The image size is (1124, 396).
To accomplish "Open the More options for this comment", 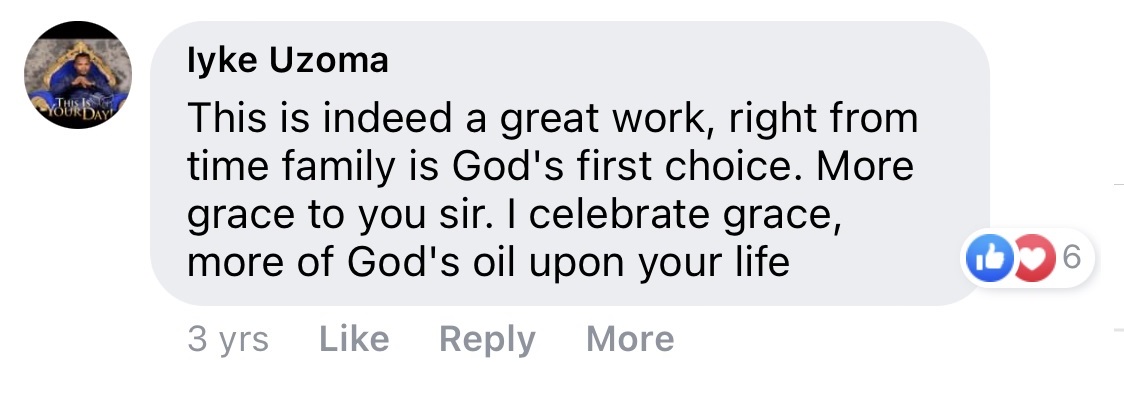I will tap(630, 339).
